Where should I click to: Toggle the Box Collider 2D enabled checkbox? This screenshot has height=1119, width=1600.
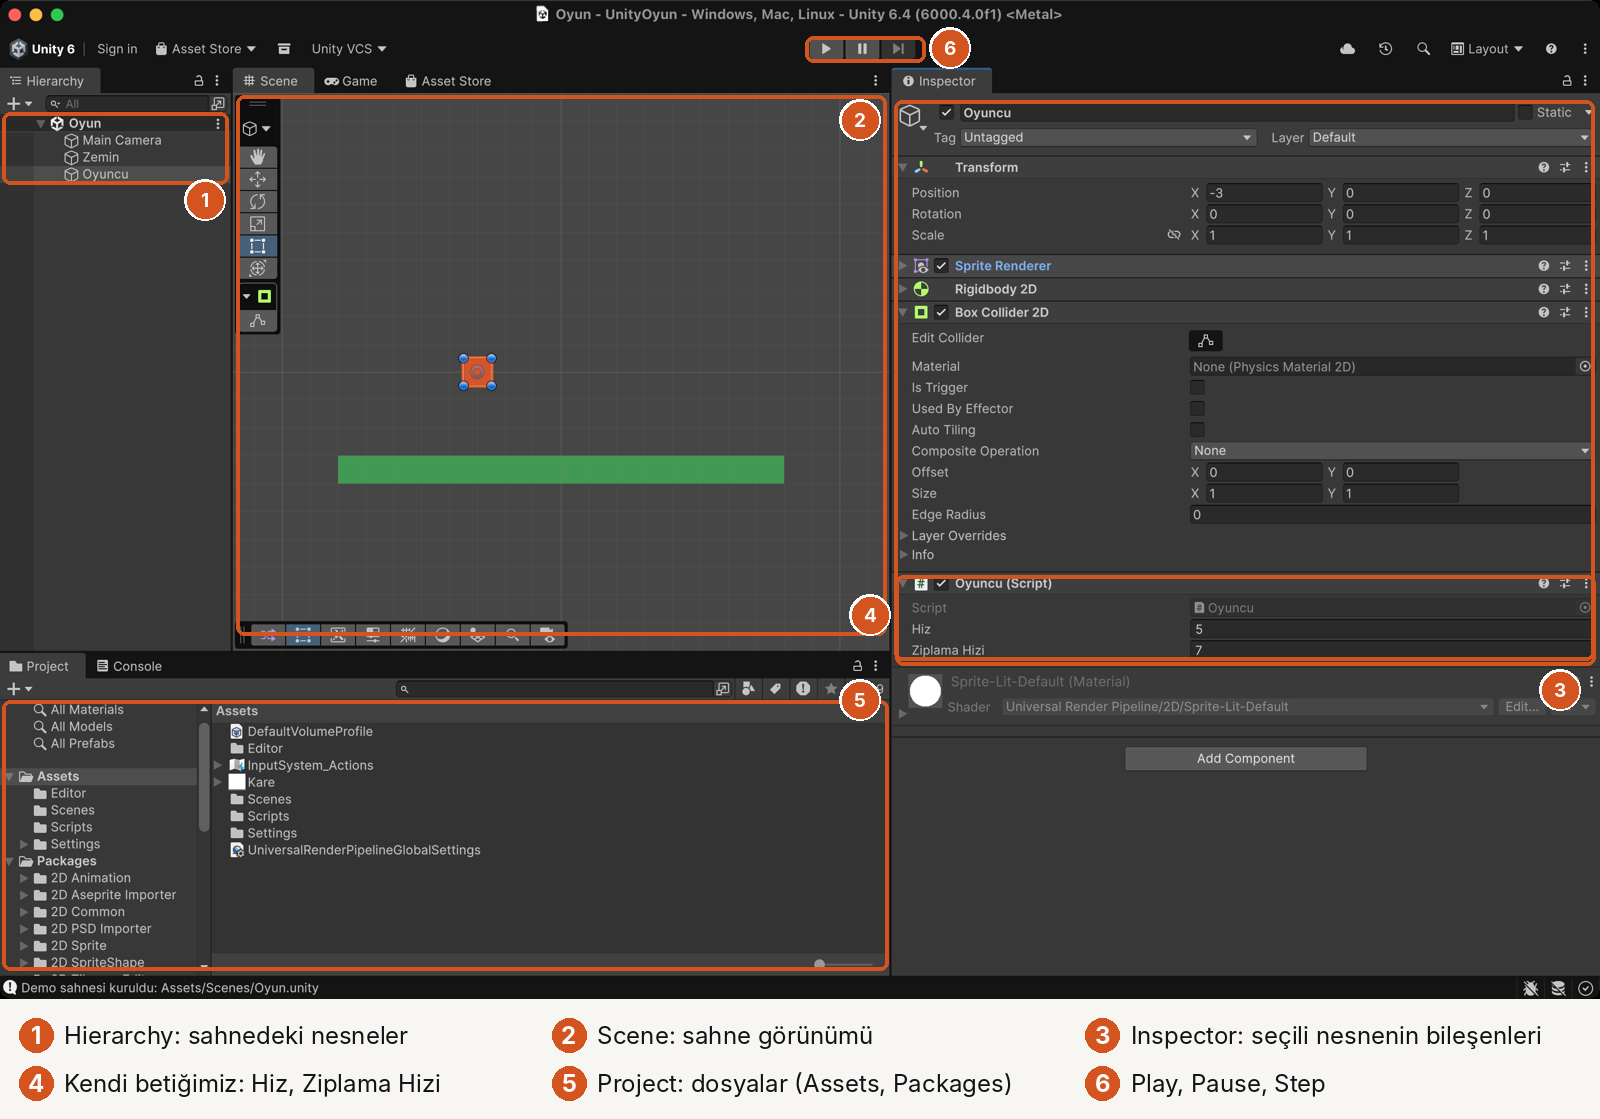(941, 313)
